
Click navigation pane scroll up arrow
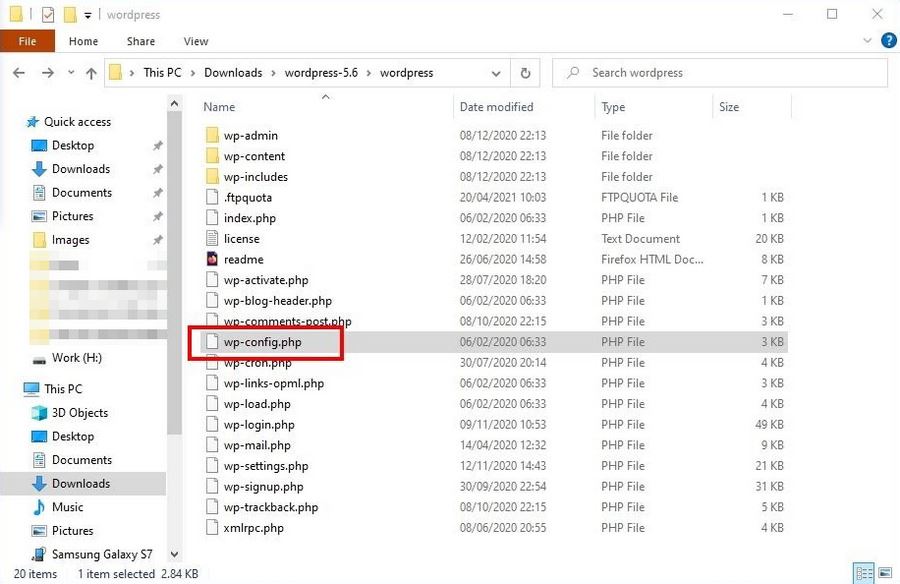[174, 104]
